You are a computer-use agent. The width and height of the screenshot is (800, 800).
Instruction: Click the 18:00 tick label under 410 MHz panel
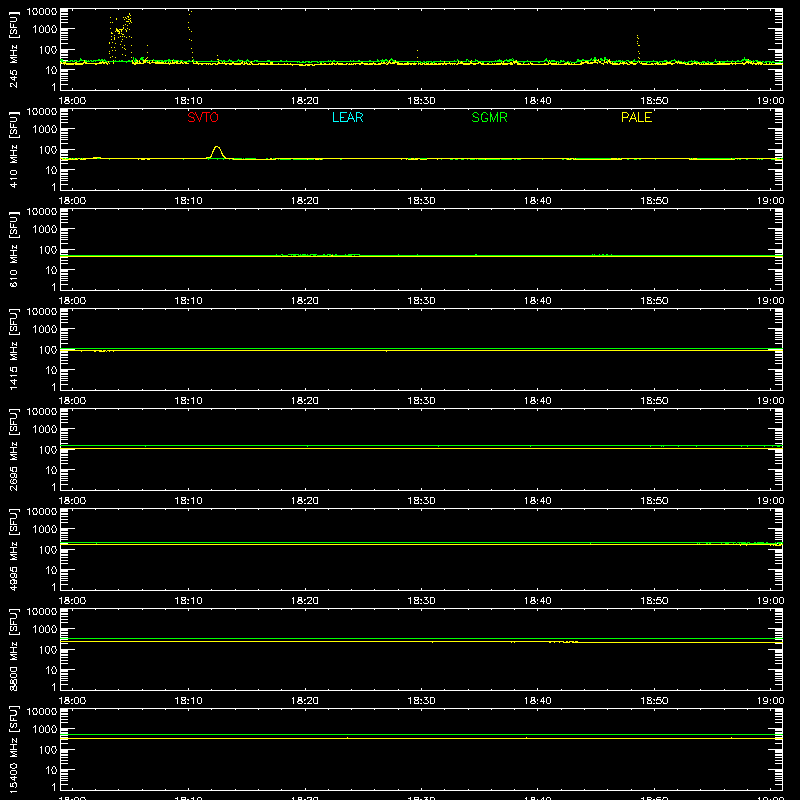coord(72,201)
